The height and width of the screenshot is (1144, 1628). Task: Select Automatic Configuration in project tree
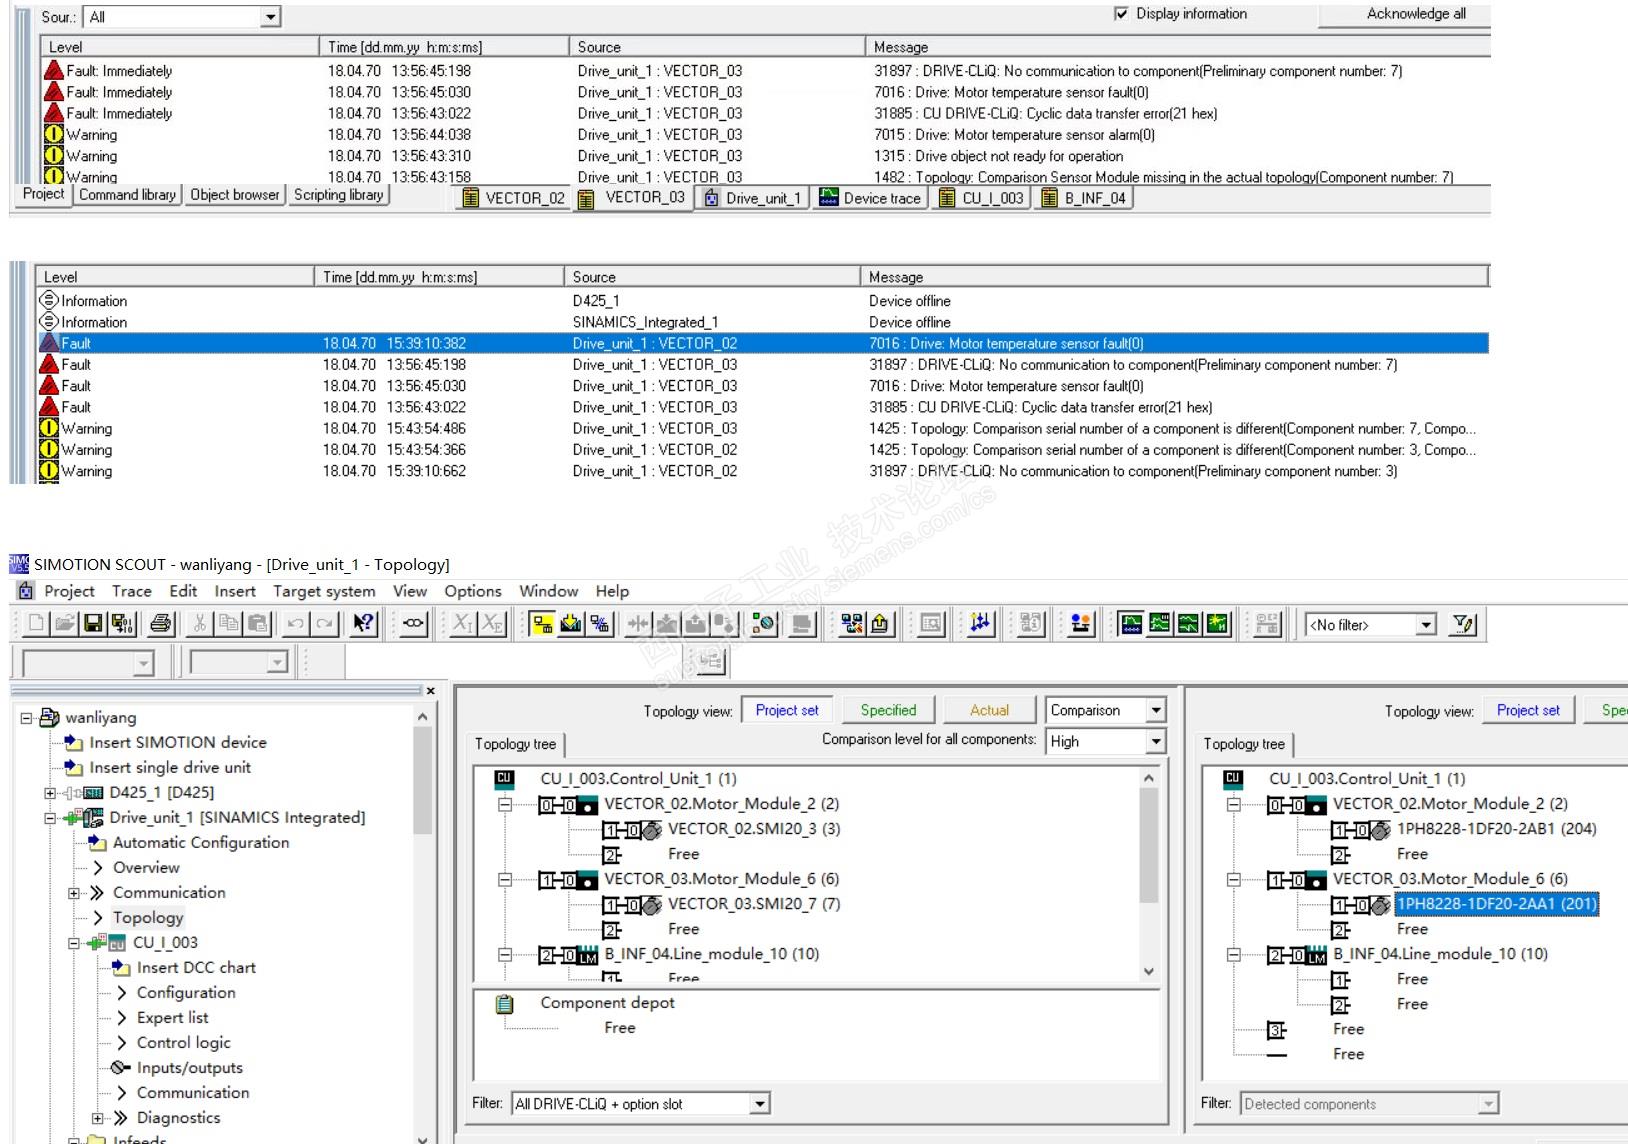point(200,842)
